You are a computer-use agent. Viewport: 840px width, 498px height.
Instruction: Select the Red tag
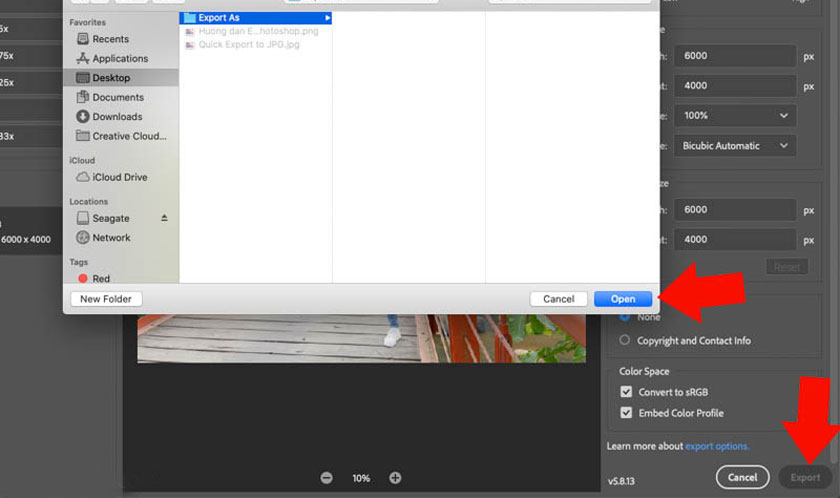94,278
